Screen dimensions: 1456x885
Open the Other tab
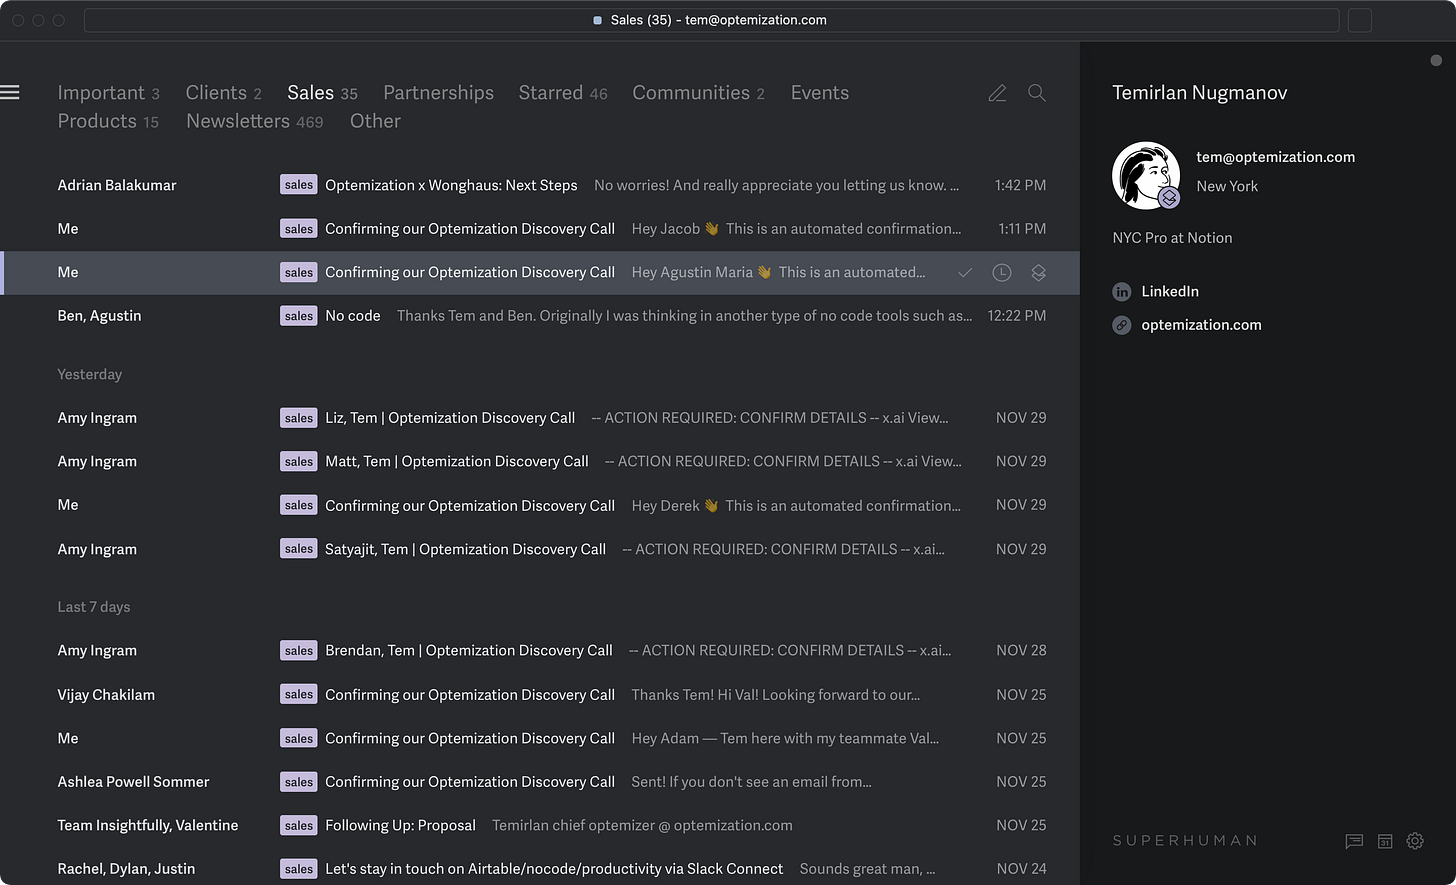pyautogui.click(x=375, y=121)
